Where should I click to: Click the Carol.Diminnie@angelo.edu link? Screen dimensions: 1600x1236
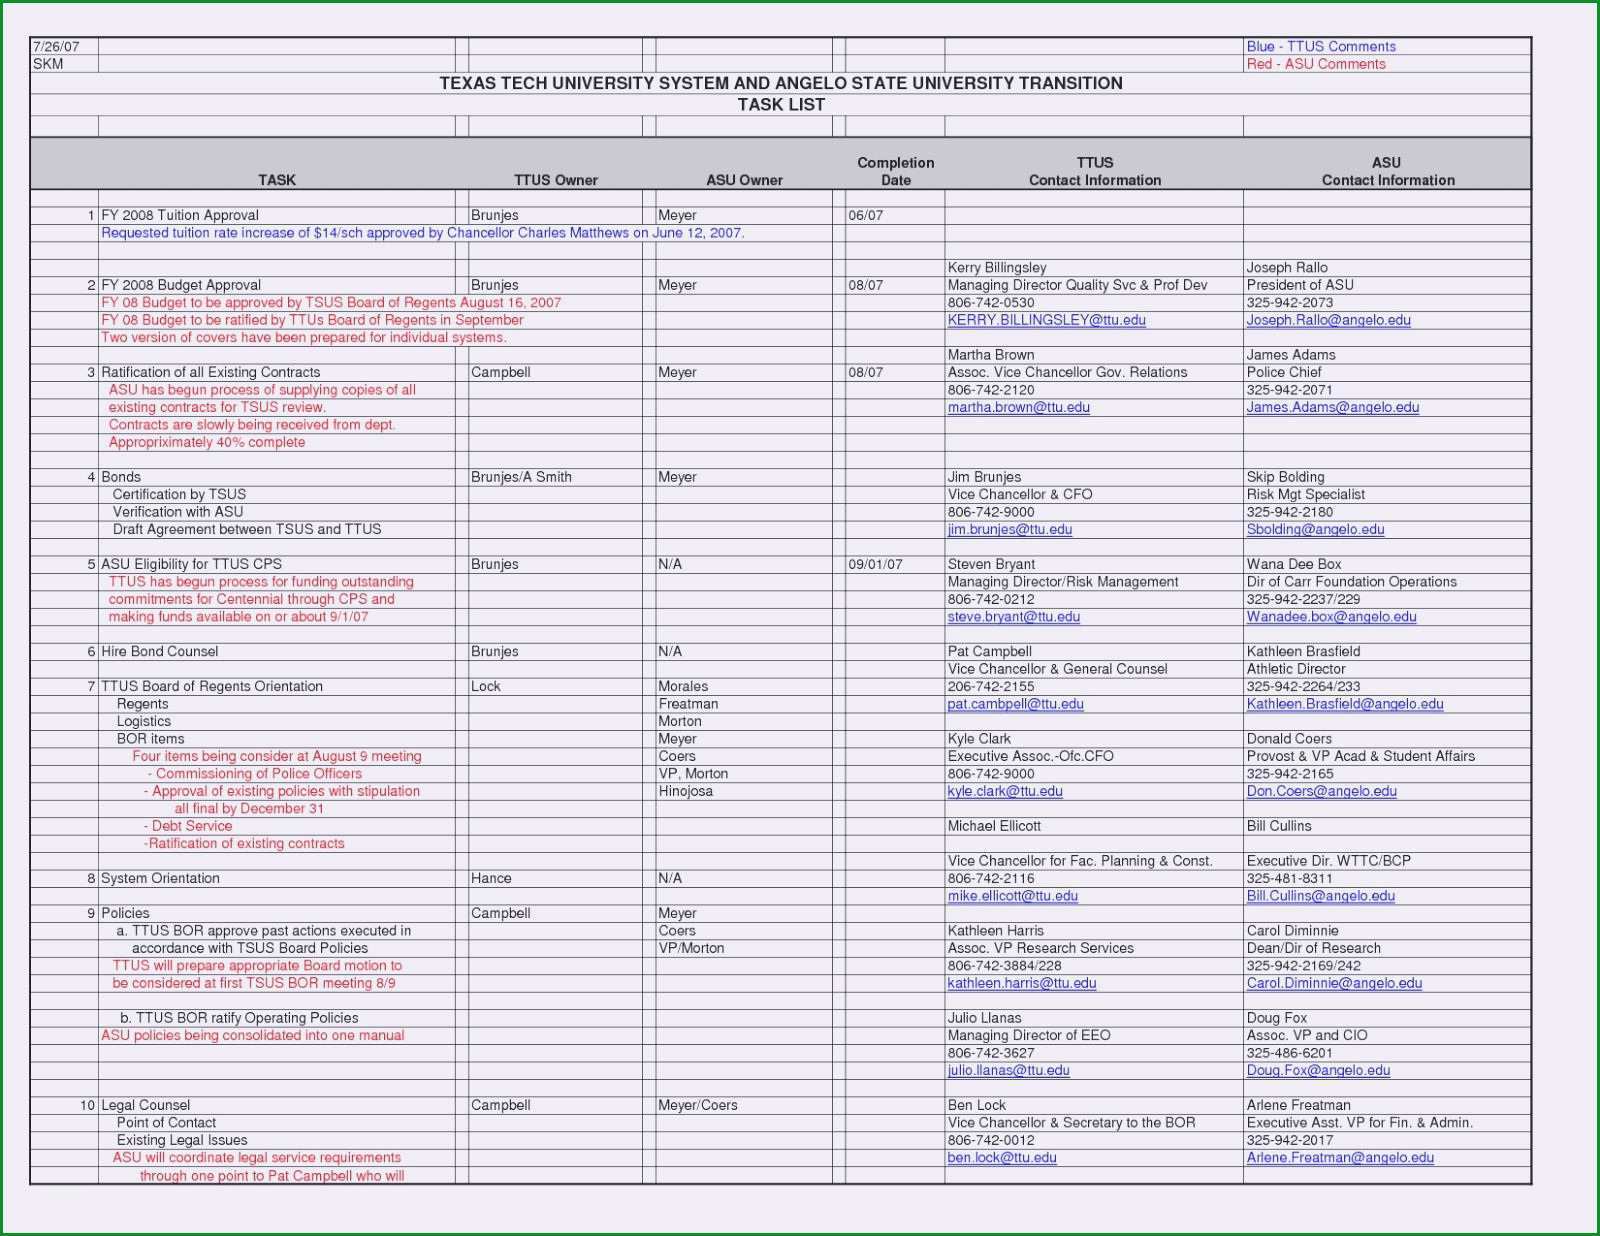(x=1334, y=983)
